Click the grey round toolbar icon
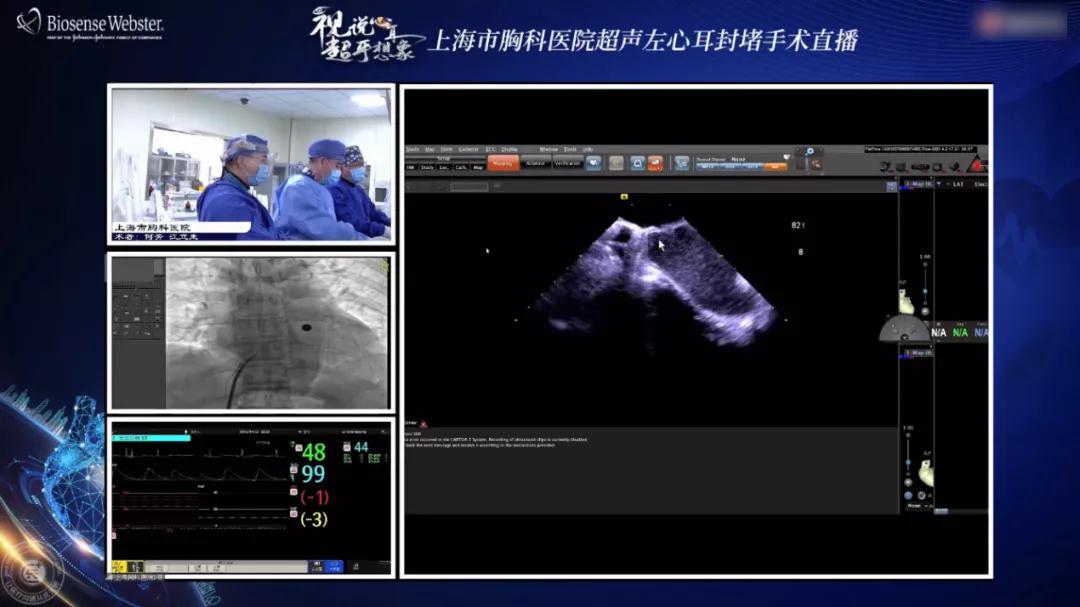This screenshot has height=607, width=1080. (615, 162)
